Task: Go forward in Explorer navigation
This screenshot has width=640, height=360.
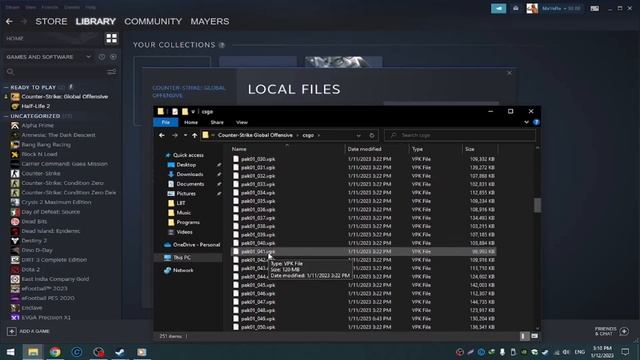Action: click(175, 135)
